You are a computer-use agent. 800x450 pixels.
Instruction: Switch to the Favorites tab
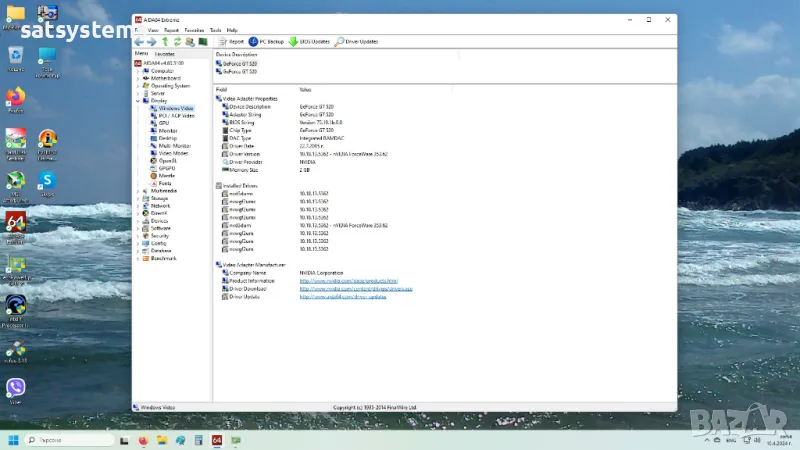tap(164, 54)
